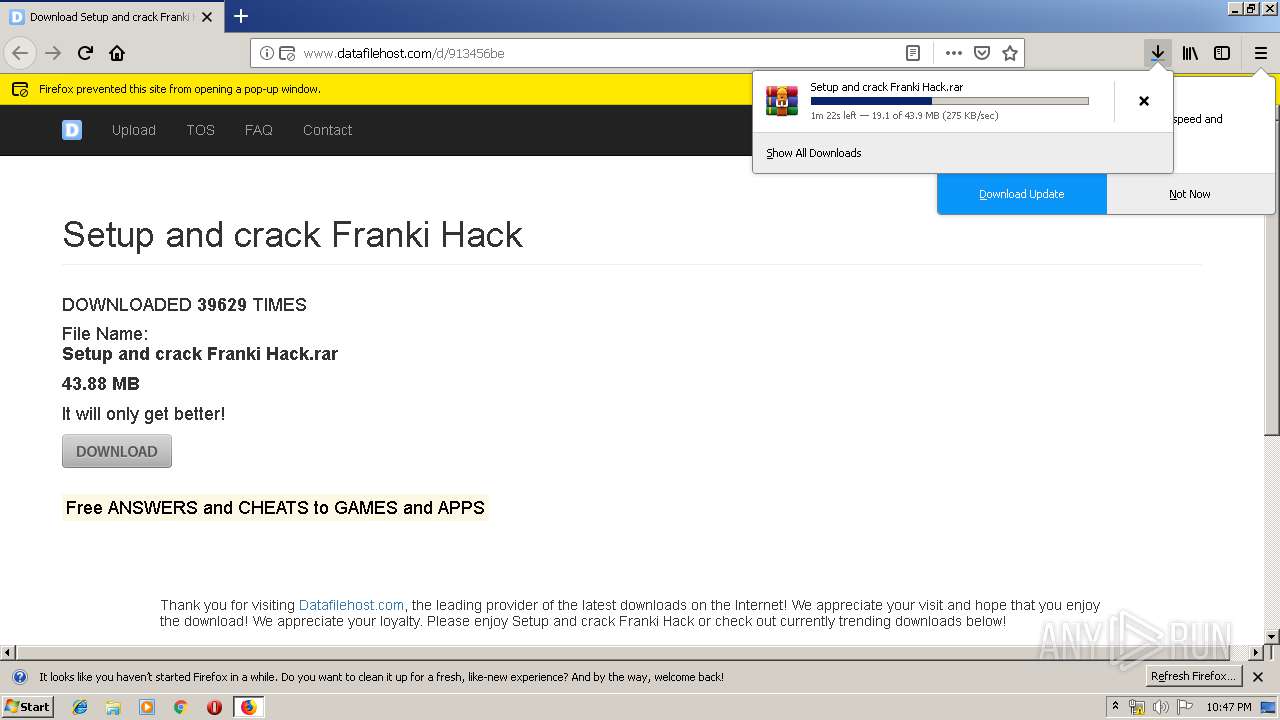
Task: Cancel the Franki Hack.rar download
Action: (1144, 101)
